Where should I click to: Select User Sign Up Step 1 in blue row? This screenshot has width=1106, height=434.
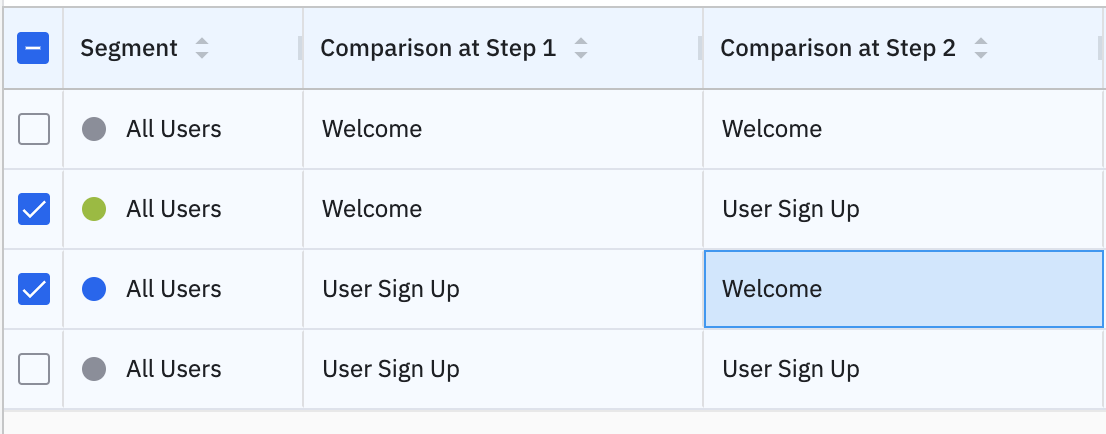point(391,289)
